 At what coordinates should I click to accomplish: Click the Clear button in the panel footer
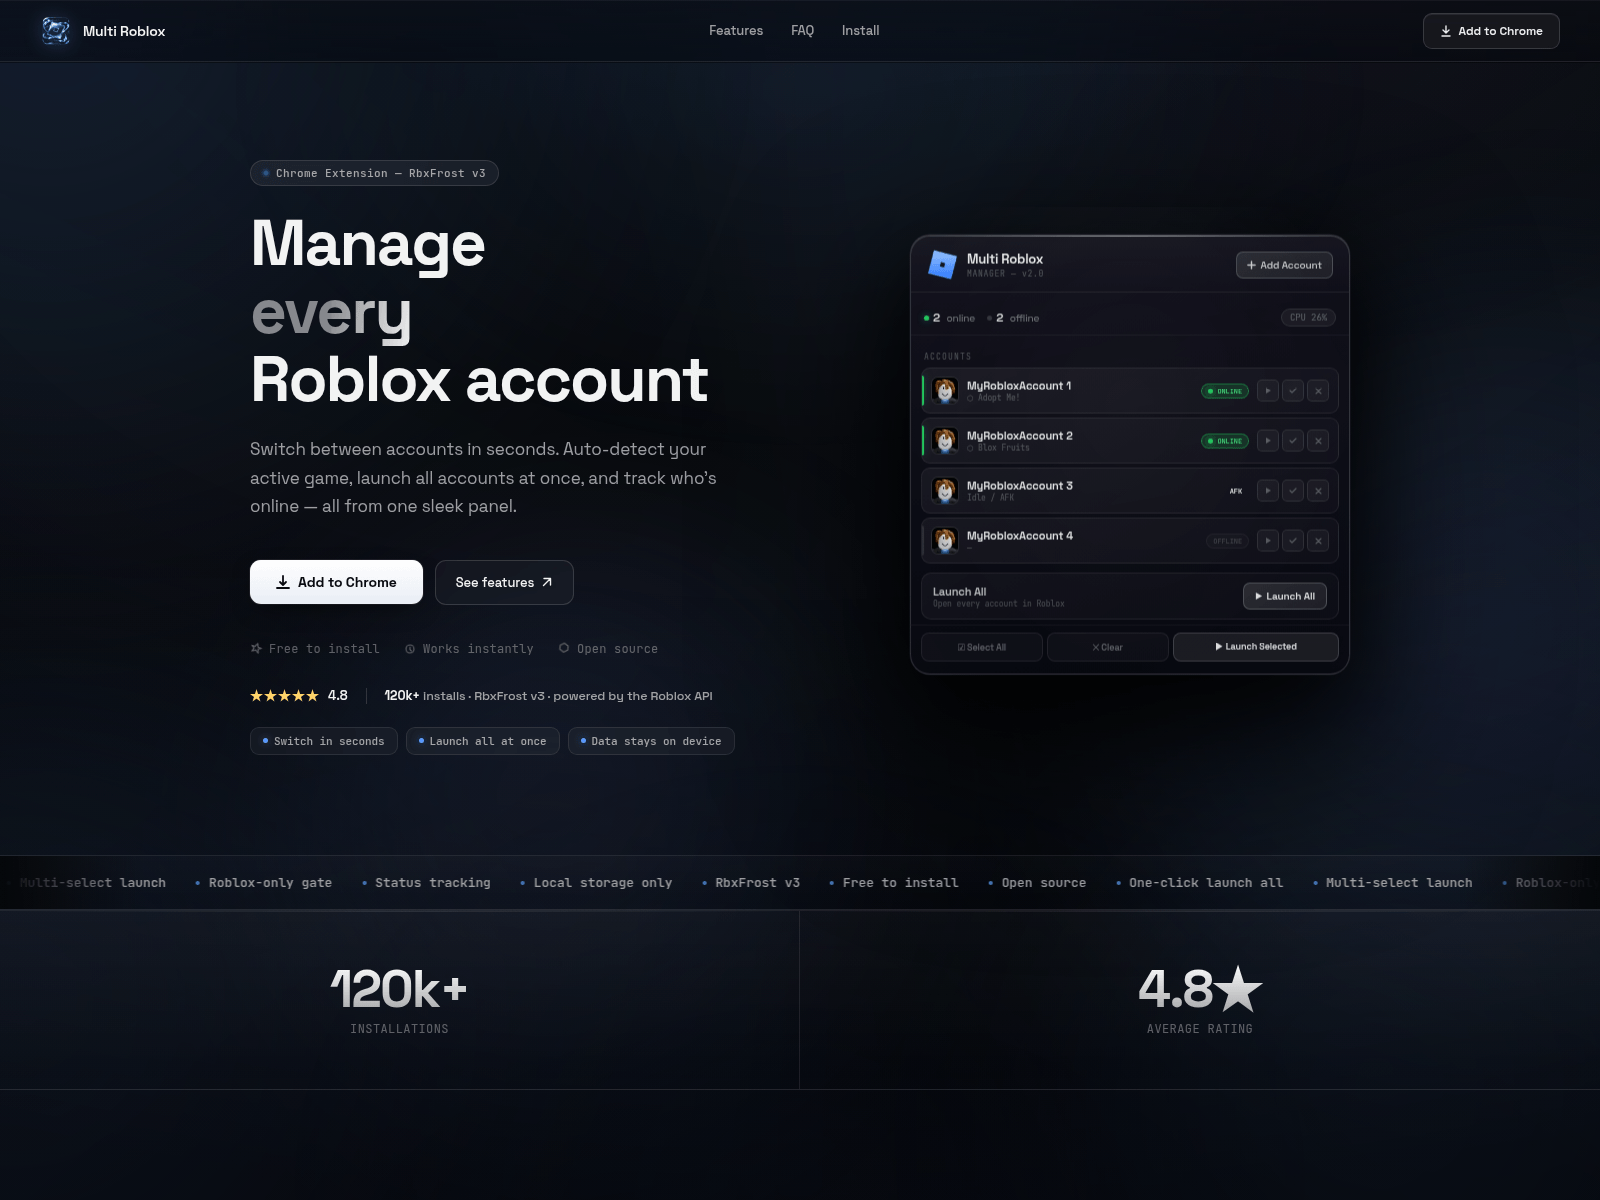(x=1108, y=647)
